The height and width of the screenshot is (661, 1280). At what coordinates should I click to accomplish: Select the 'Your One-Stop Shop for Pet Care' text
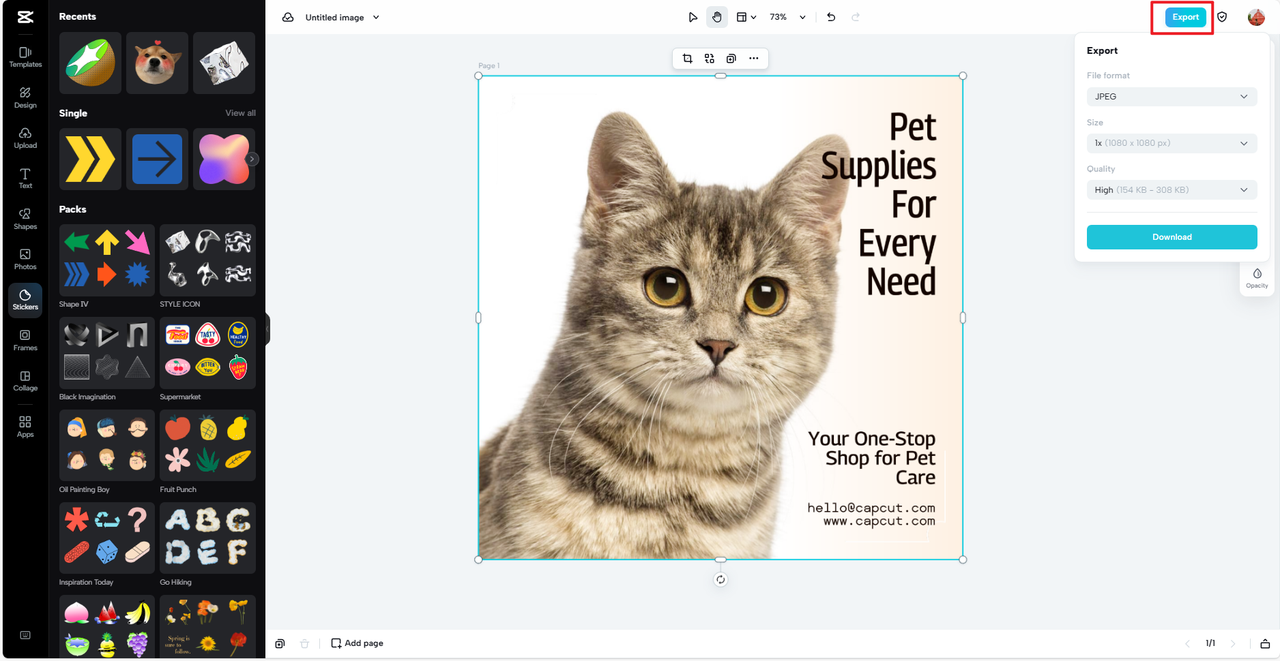pos(872,458)
